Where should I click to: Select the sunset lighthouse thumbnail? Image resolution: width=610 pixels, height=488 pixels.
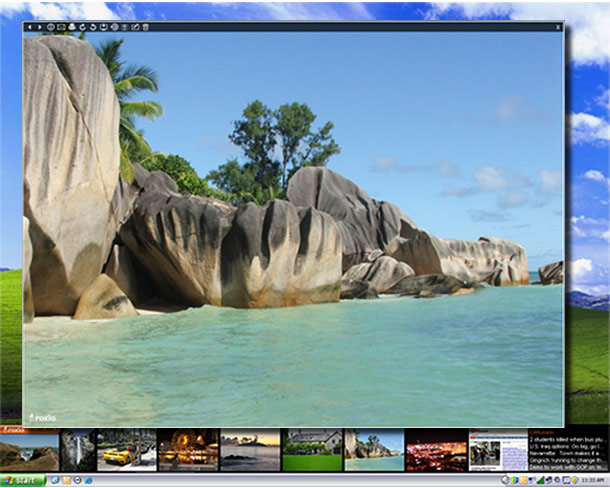250,451
